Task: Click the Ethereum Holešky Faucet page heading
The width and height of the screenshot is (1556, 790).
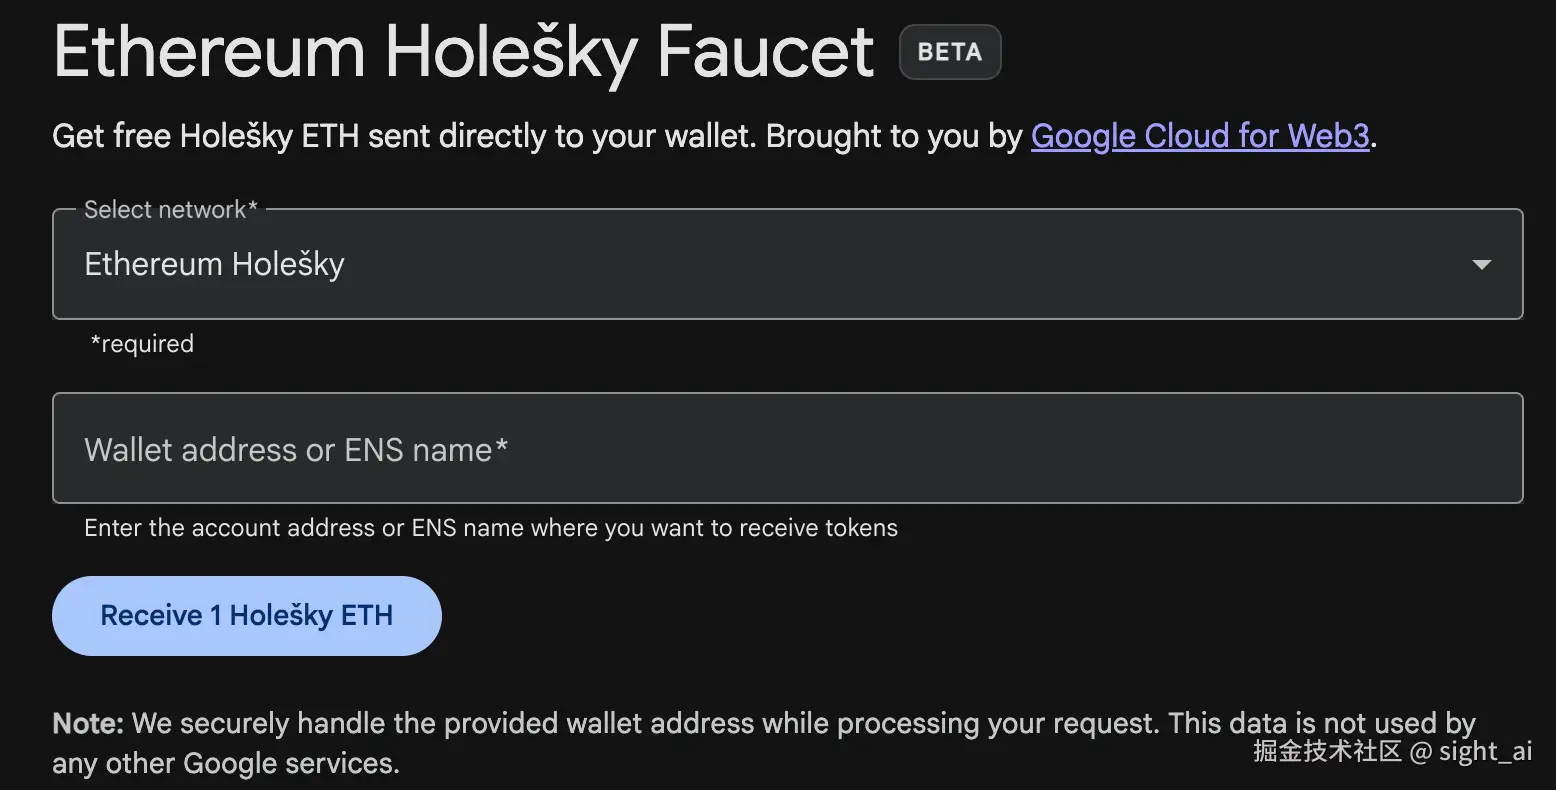Action: [x=464, y=52]
